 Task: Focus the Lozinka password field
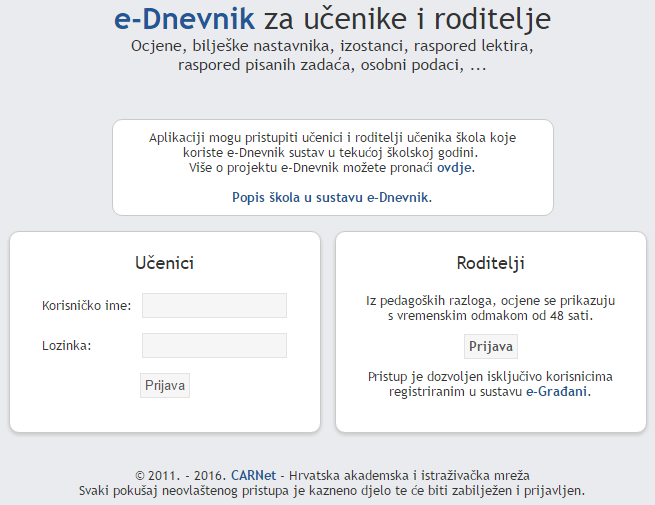tap(214, 345)
